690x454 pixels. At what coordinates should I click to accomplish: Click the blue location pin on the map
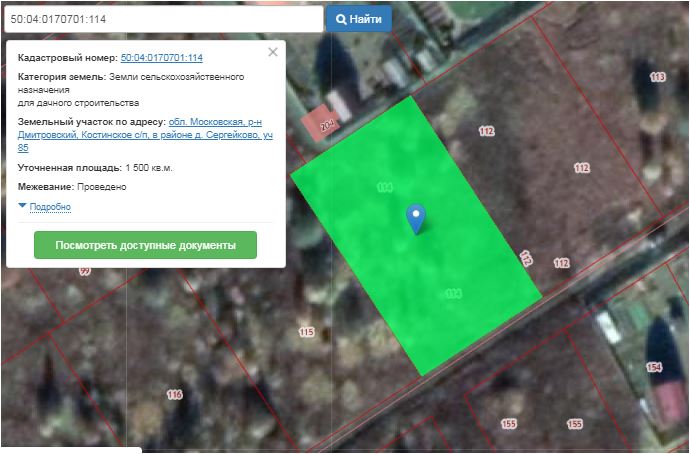tap(416, 217)
